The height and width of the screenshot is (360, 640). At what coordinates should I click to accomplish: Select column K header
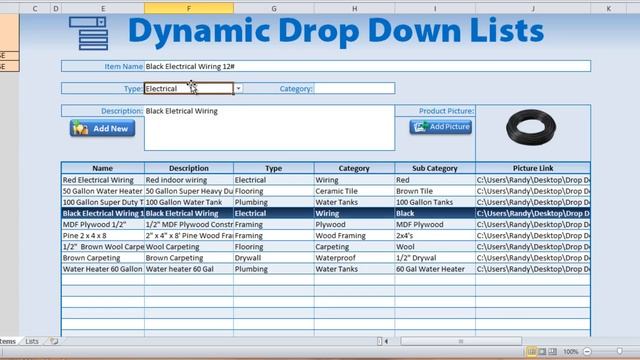(609, 8)
